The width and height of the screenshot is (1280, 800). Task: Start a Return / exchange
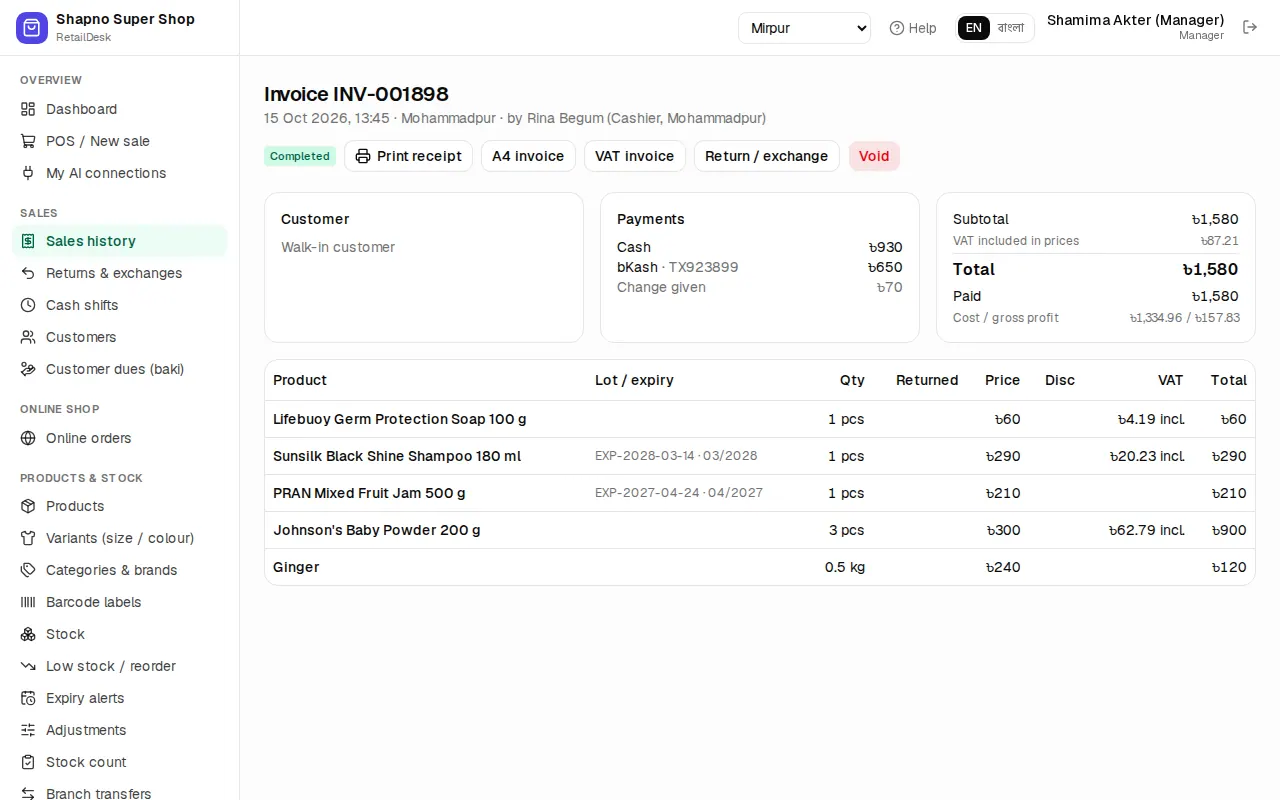pos(766,156)
